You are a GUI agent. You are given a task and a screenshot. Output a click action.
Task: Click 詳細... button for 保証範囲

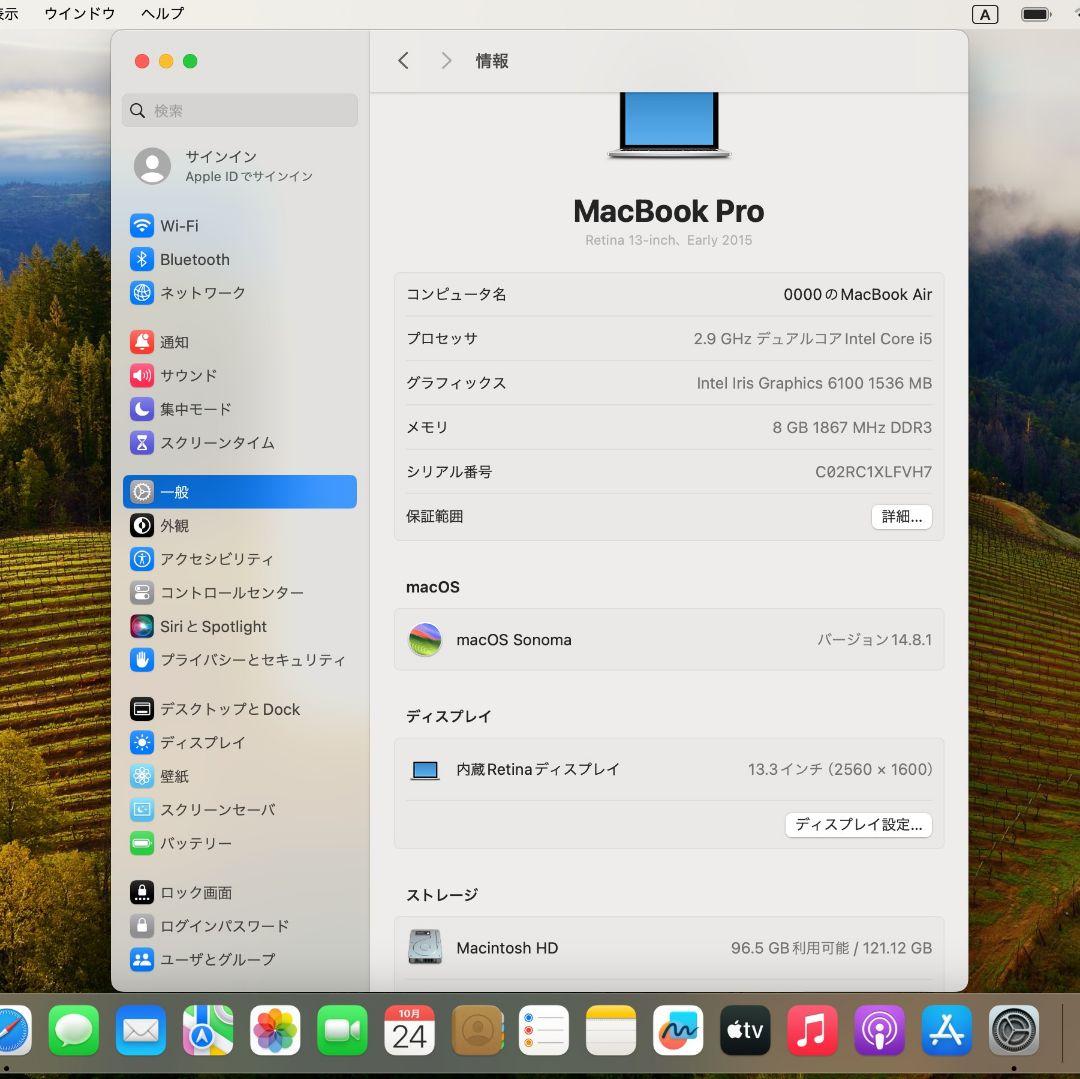pyautogui.click(x=902, y=516)
